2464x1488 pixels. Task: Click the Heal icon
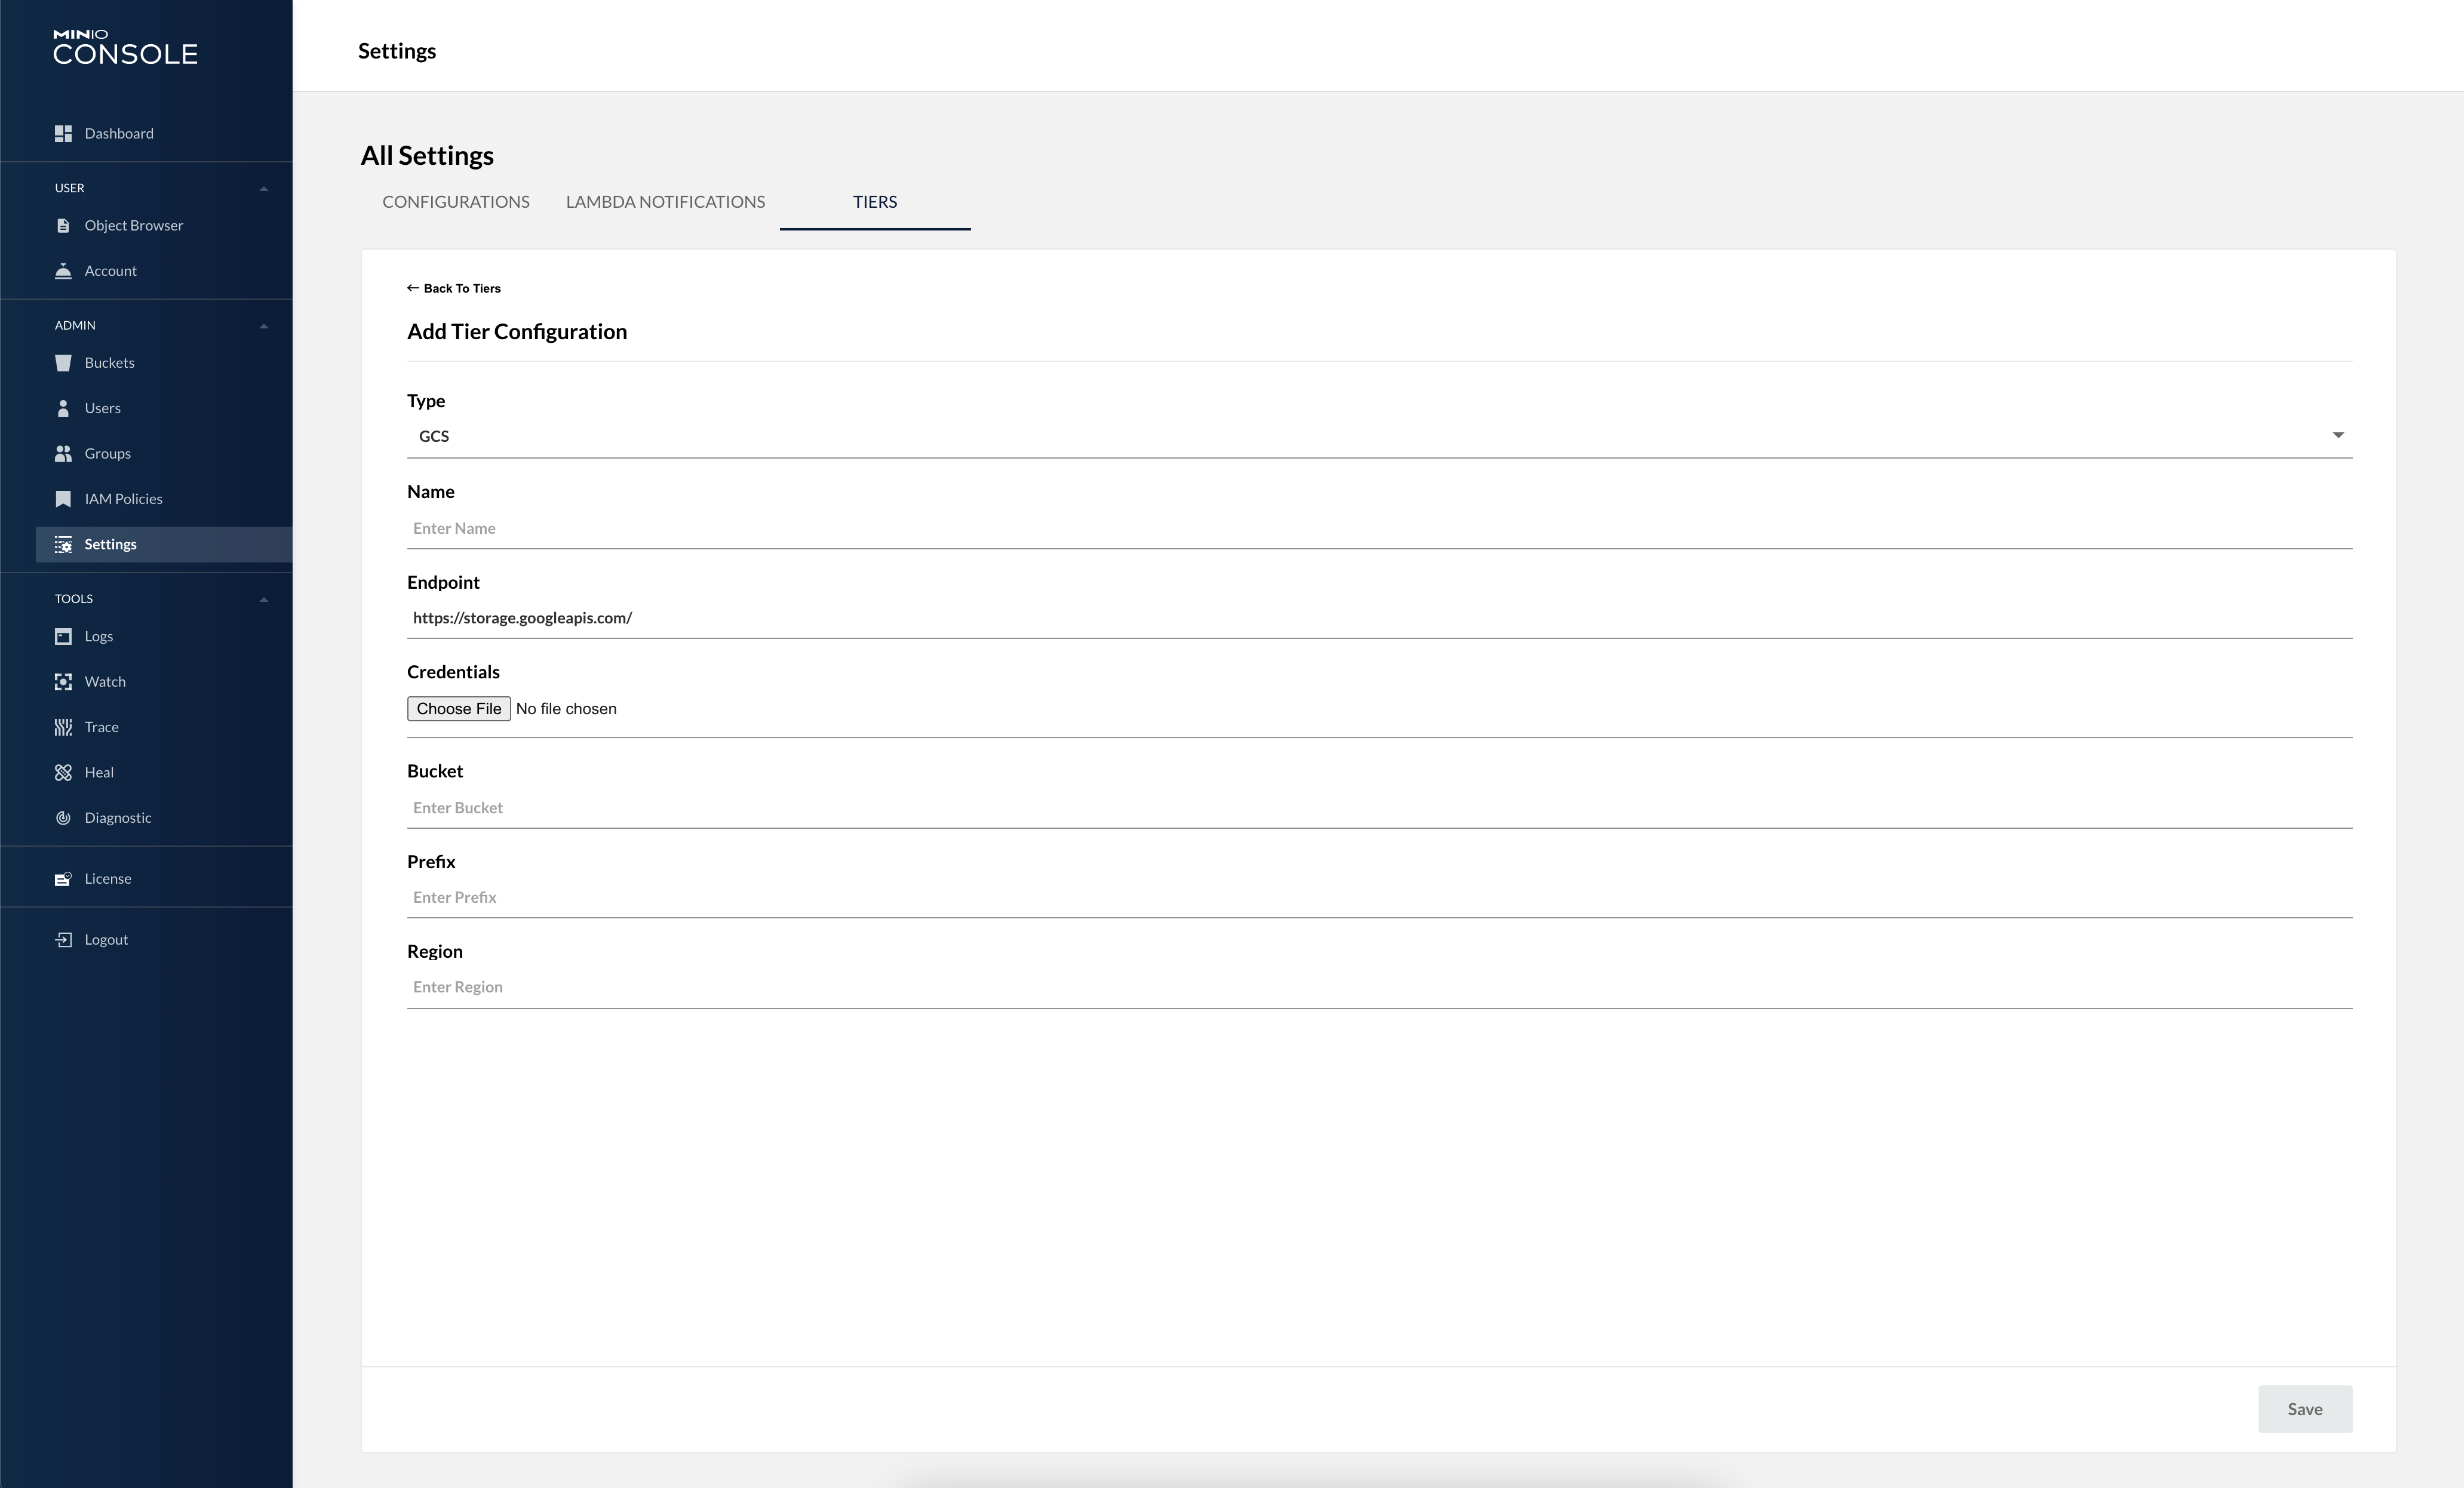63,772
